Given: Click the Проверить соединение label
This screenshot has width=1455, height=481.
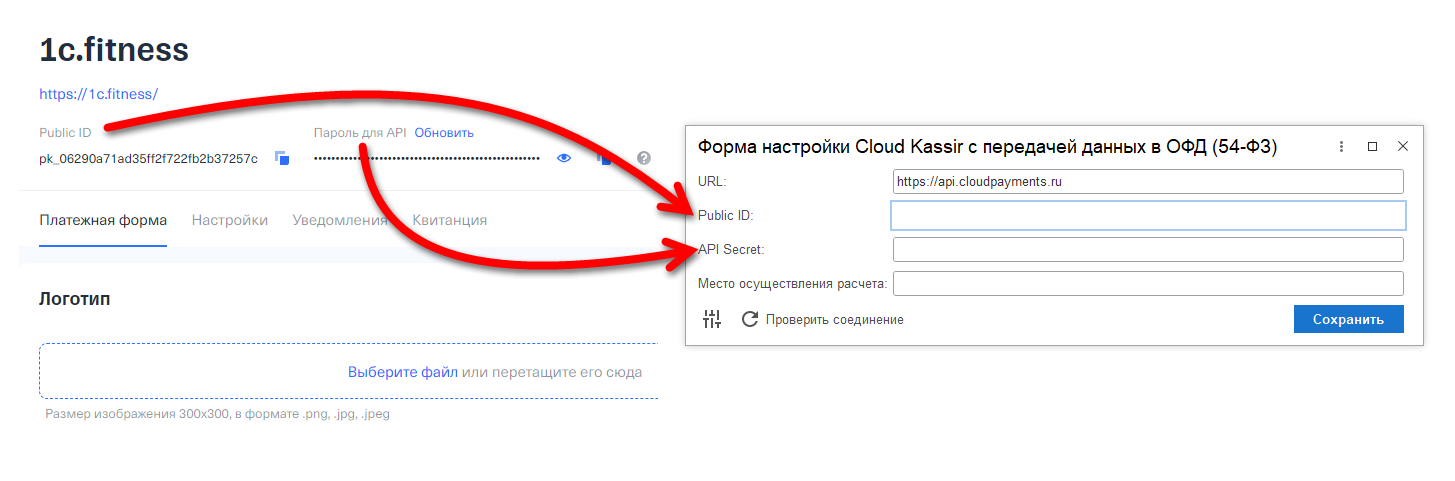Looking at the screenshot, I should [x=835, y=320].
